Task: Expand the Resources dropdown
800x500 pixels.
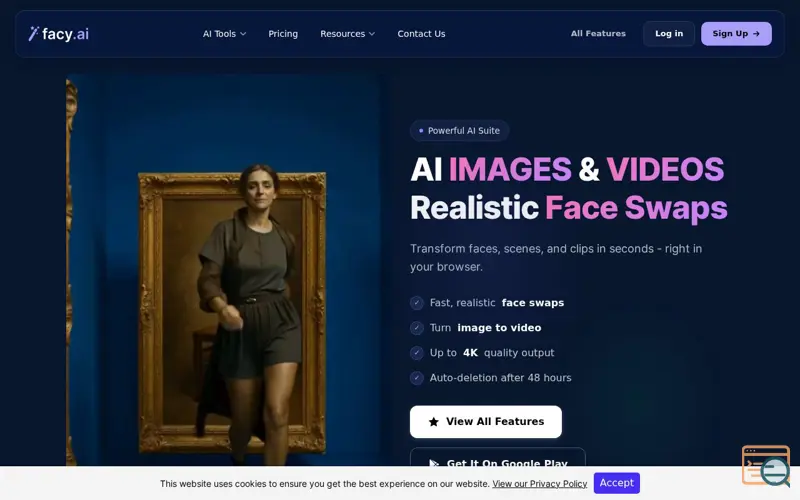Action: pyautogui.click(x=347, y=34)
